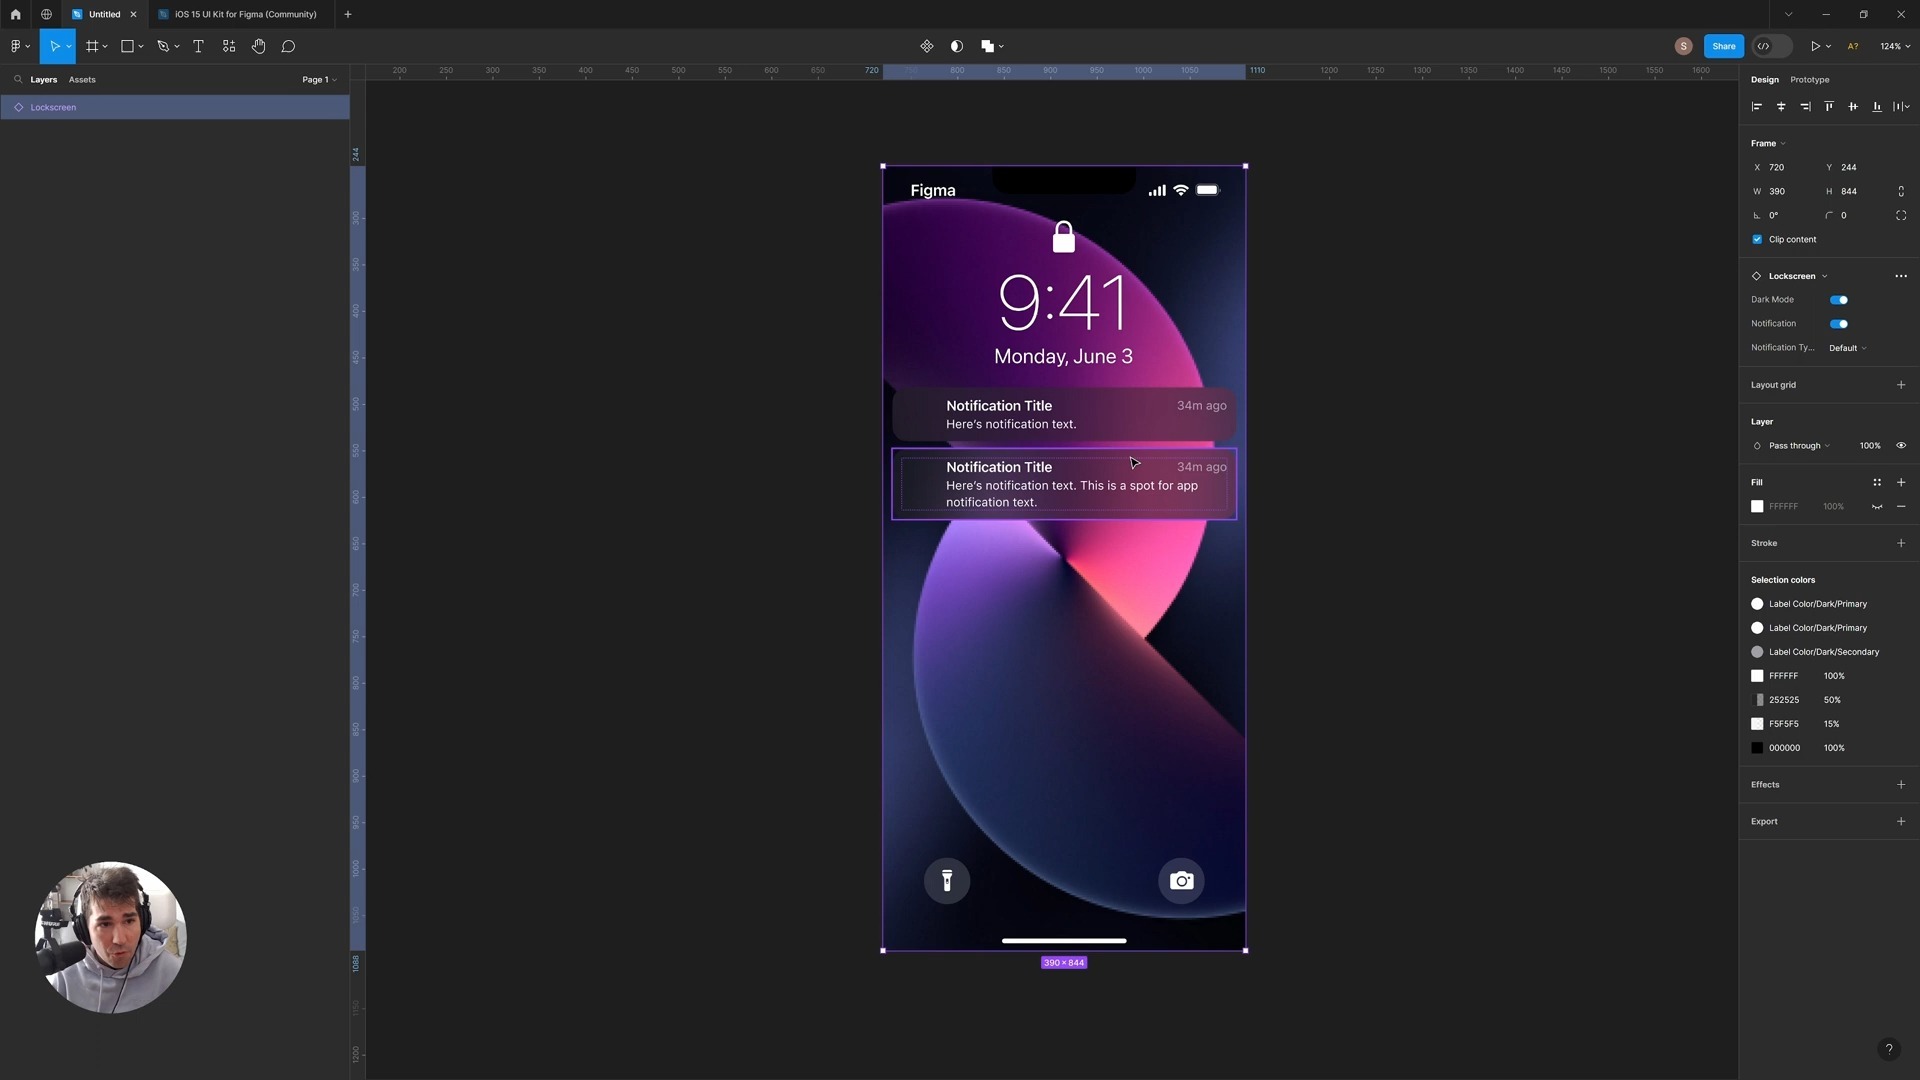The width and height of the screenshot is (1920, 1080).
Task: Hide layer using eye icon
Action: pyautogui.click(x=1901, y=446)
